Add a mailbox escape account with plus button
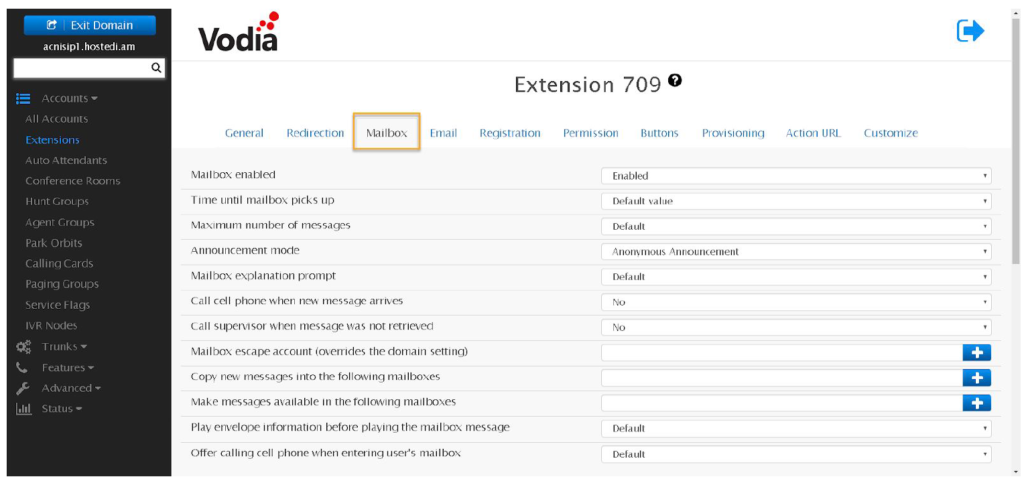The image size is (1024, 481). pyautogui.click(x=976, y=352)
